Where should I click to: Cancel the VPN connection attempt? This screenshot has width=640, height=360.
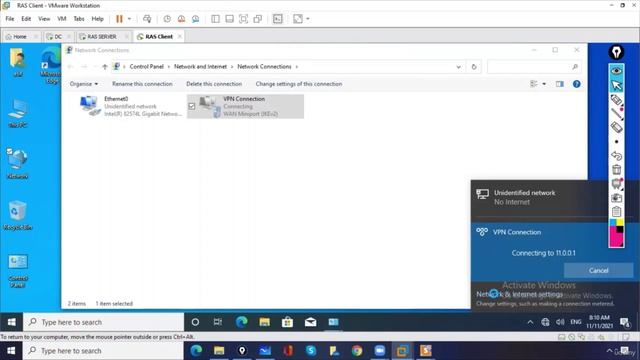tap(598, 271)
